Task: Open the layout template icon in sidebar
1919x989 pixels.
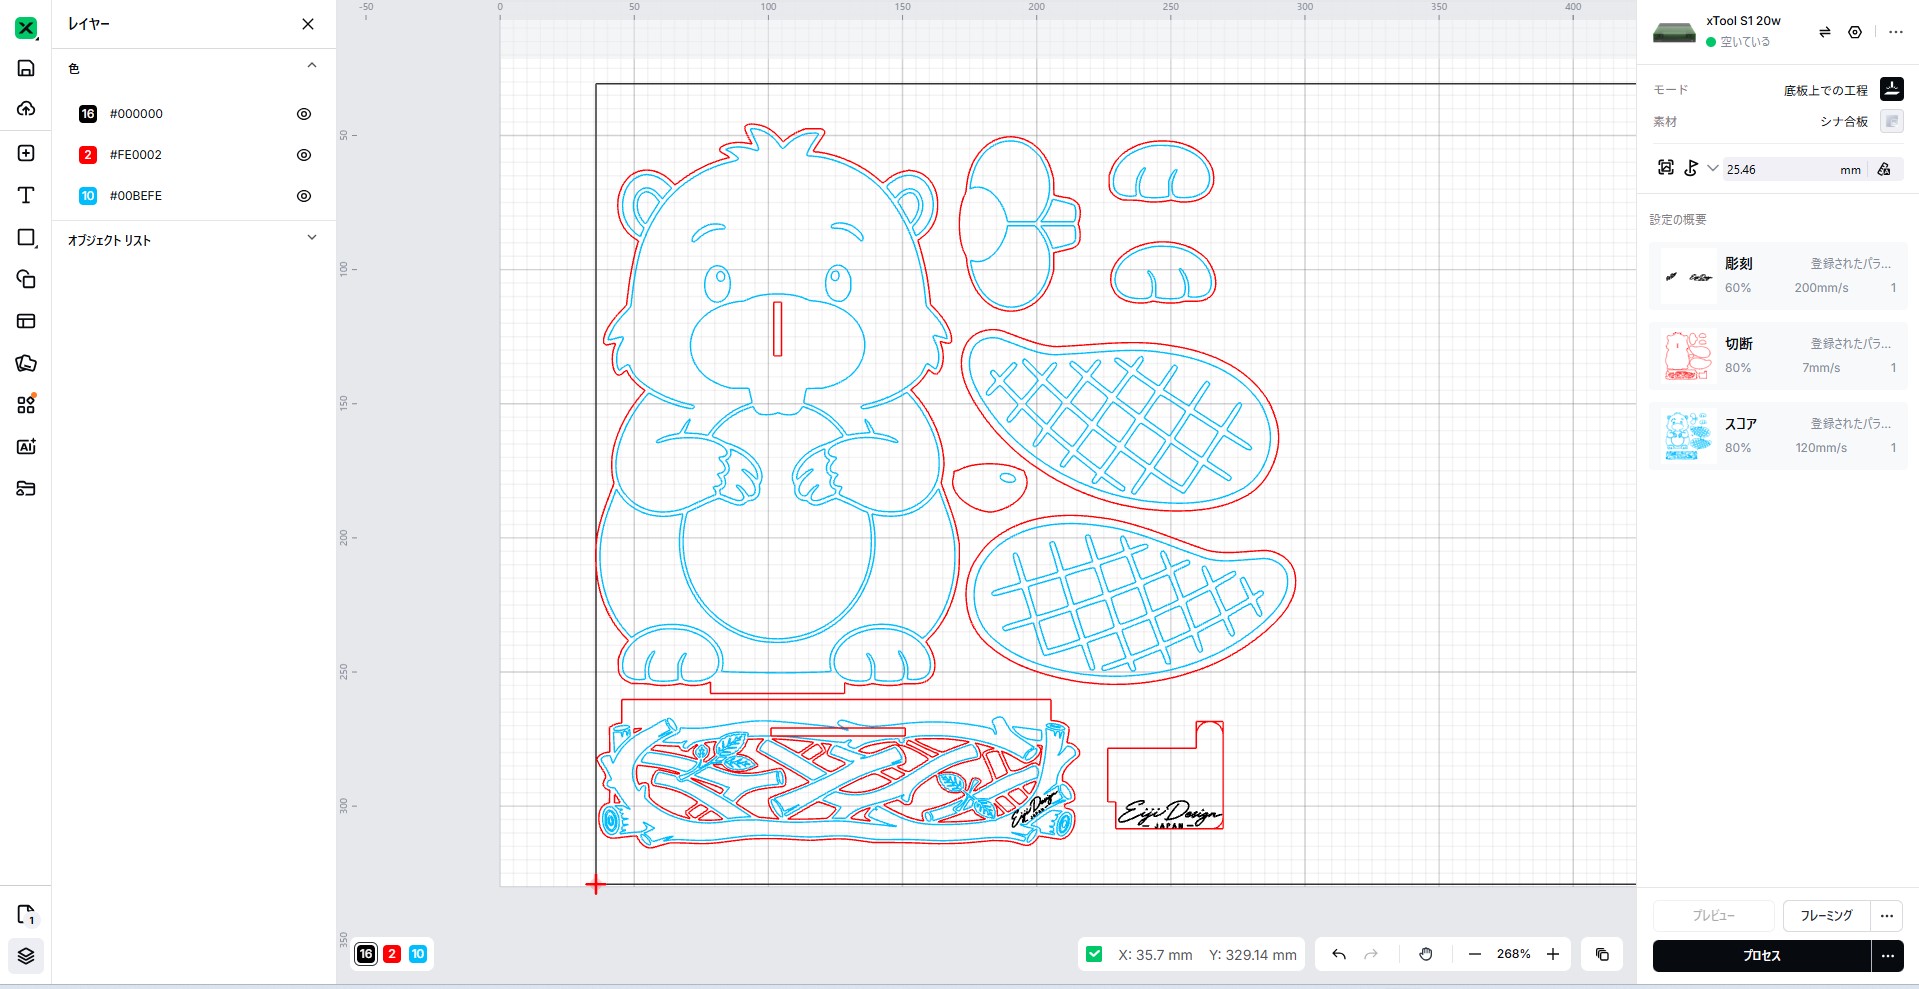Action: pos(26,321)
